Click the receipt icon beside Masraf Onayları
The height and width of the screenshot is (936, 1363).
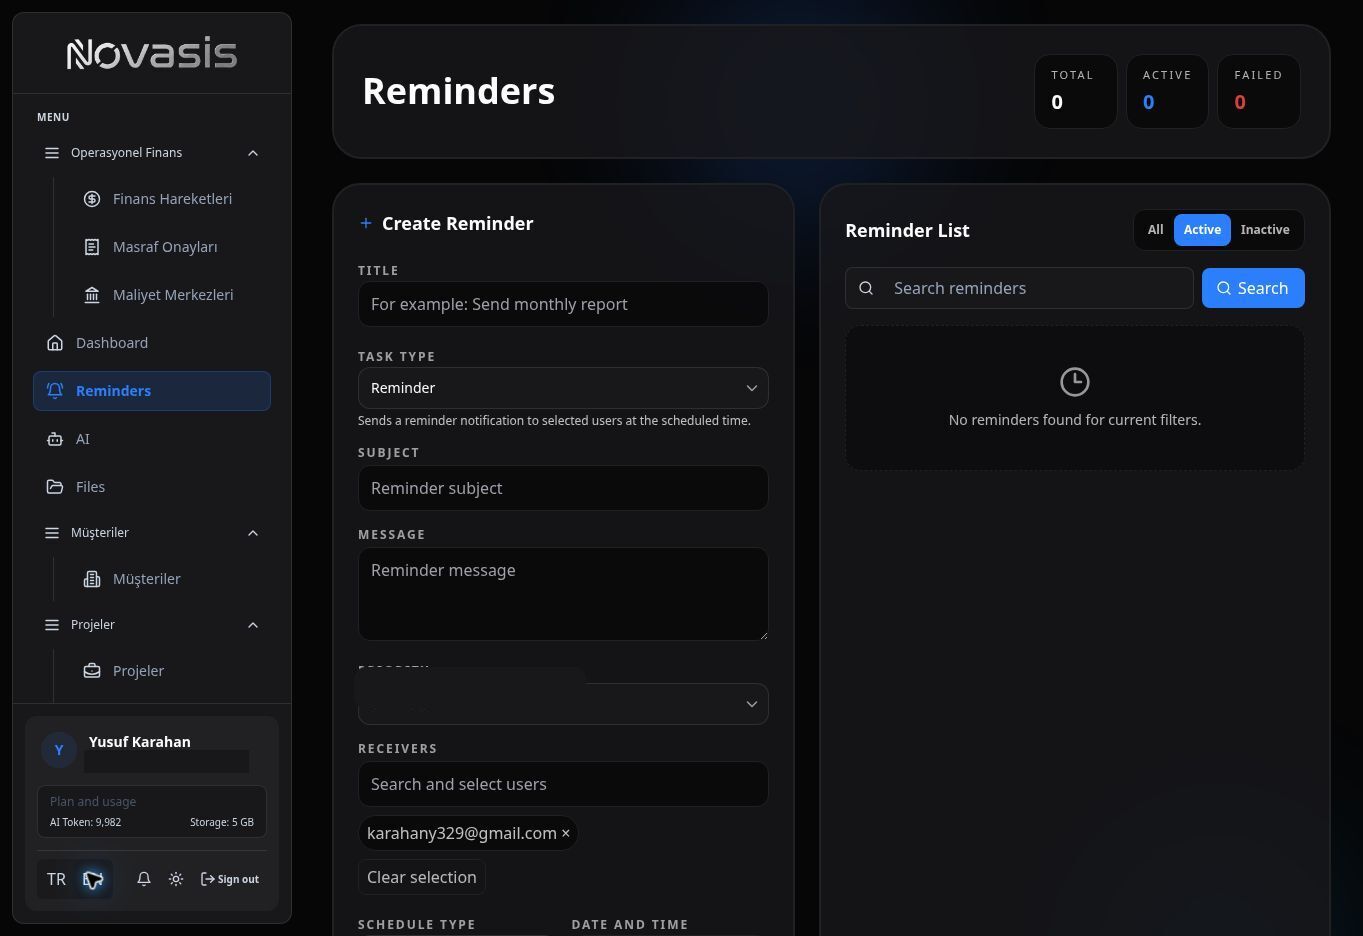point(92,247)
